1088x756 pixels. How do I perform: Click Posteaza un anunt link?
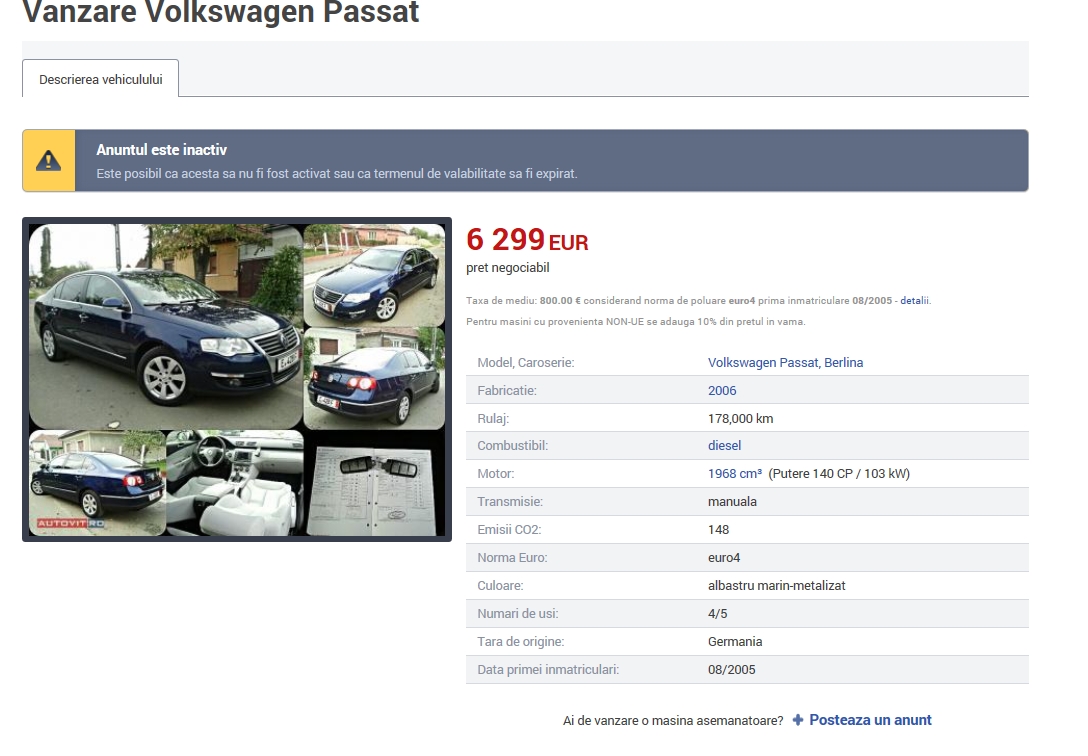[x=870, y=720]
